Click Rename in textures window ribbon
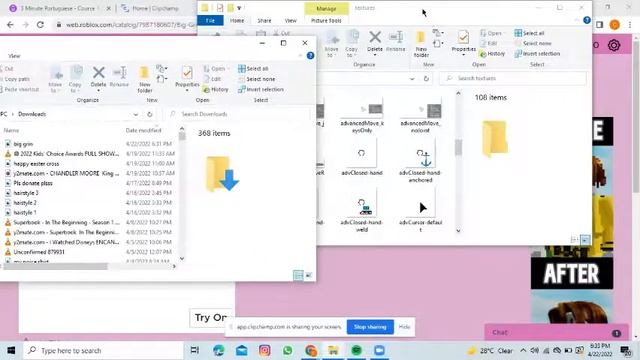Screen dimensions: 640x360 point(396,42)
